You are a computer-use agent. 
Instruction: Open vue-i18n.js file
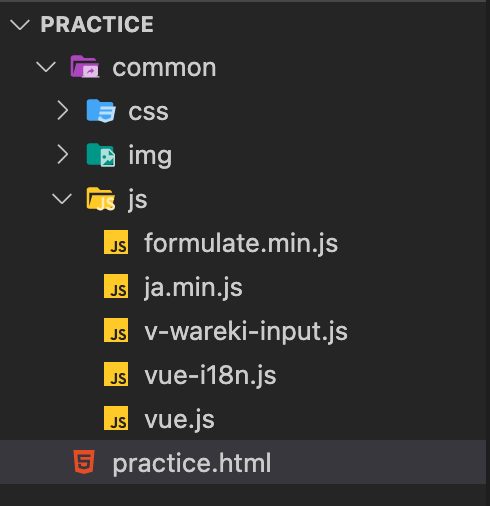pos(210,375)
